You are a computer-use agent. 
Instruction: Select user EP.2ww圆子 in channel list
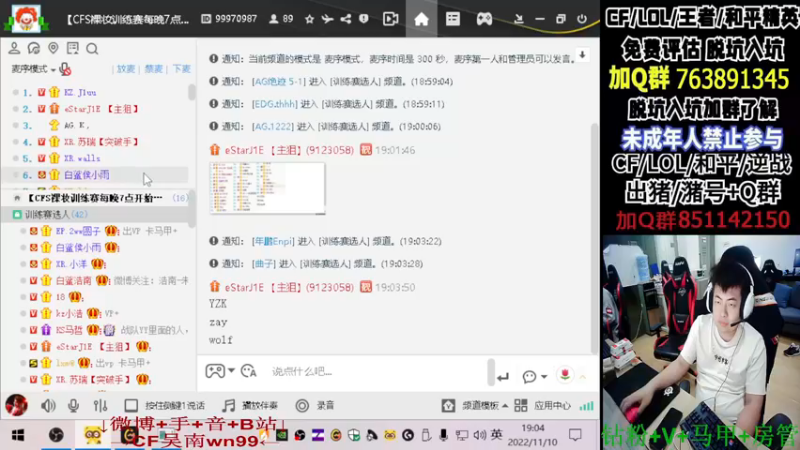(78, 231)
